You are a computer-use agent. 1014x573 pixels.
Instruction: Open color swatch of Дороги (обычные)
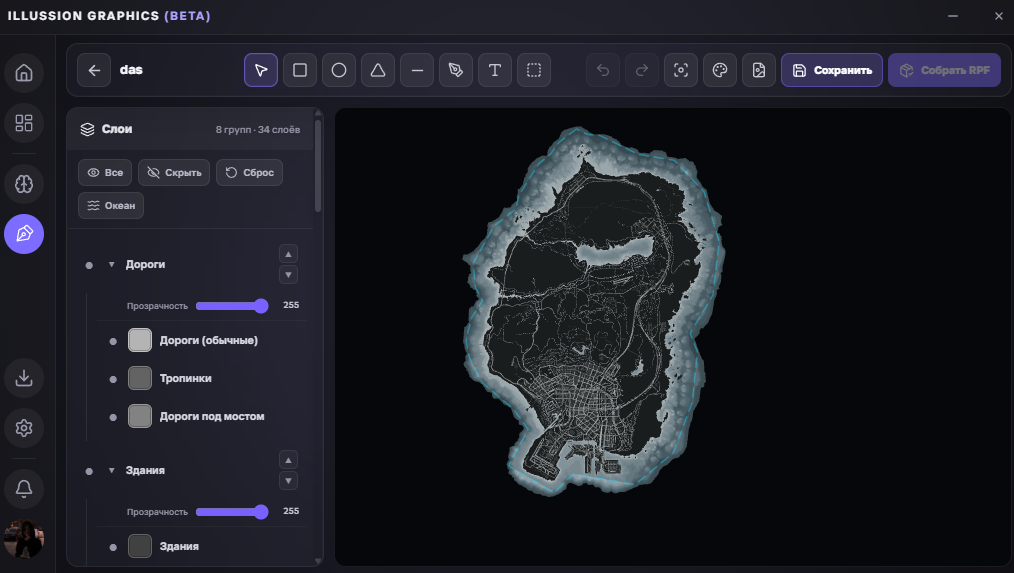click(140, 340)
